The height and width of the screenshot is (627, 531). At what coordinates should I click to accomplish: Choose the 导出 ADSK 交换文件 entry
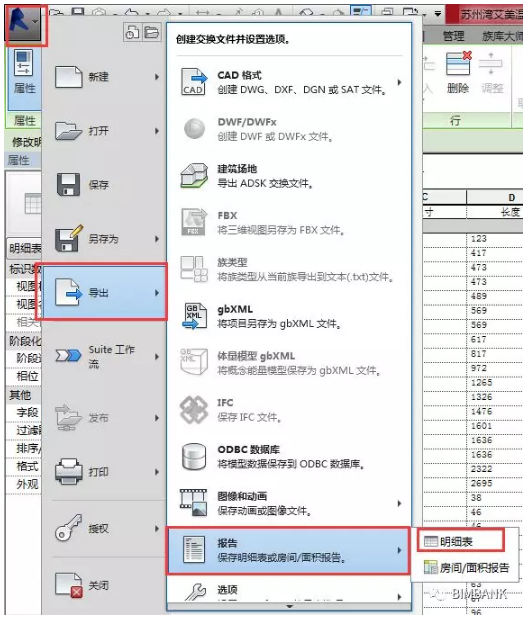(x=289, y=176)
